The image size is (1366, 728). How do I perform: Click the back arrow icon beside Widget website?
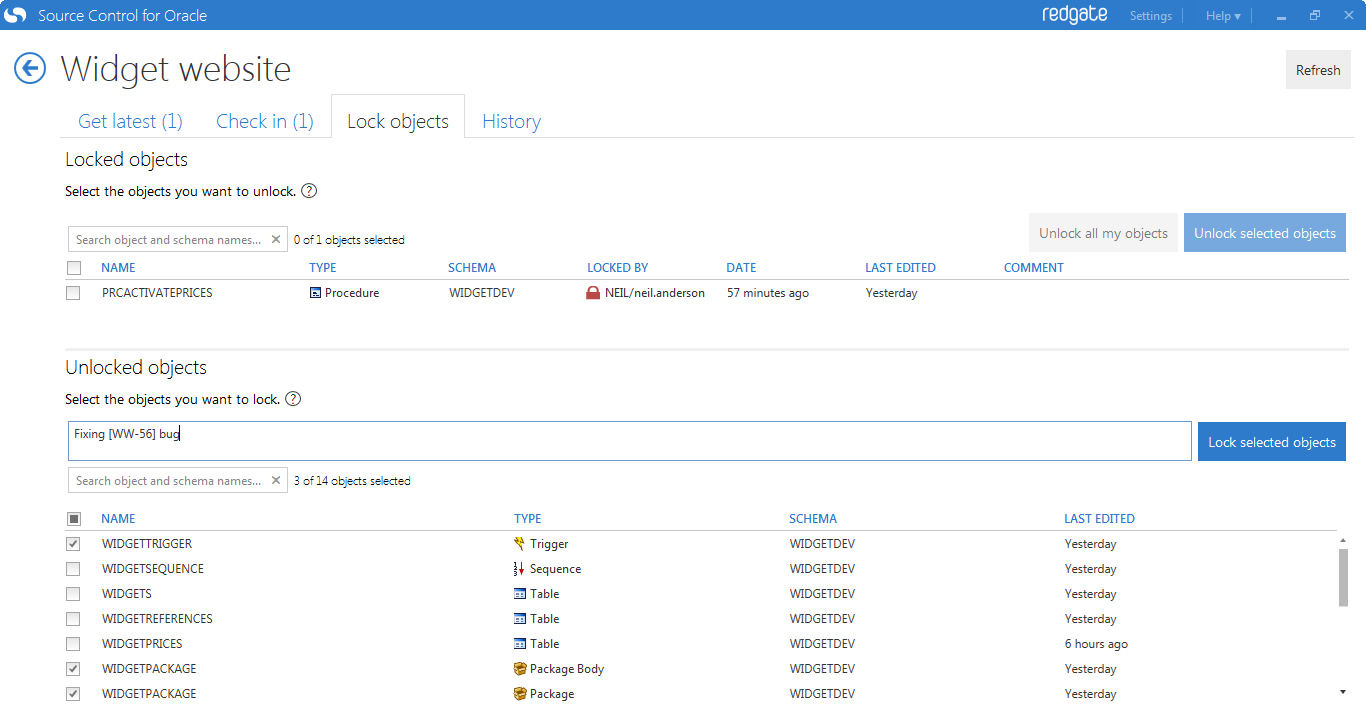click(x=30, y=68)
